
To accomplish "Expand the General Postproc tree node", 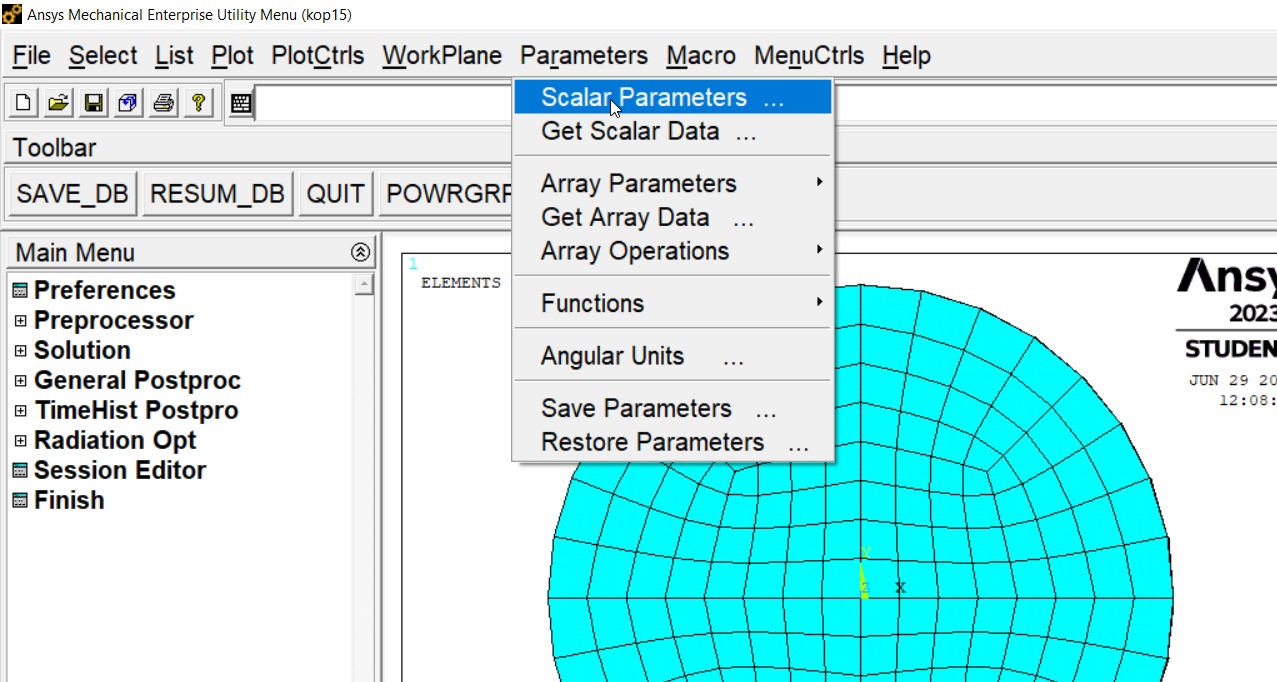I will point(20,381).
